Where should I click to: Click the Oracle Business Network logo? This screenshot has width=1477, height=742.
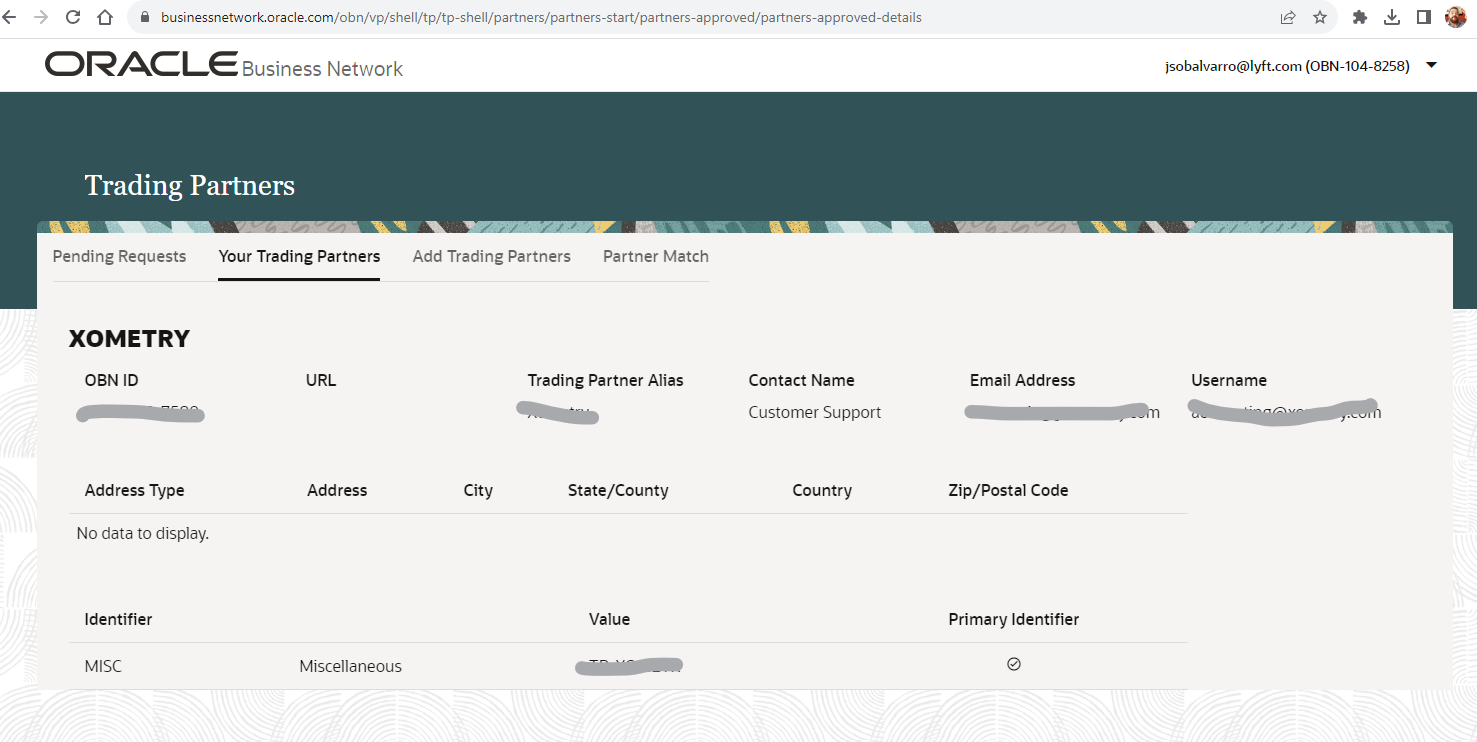(224, 65)
